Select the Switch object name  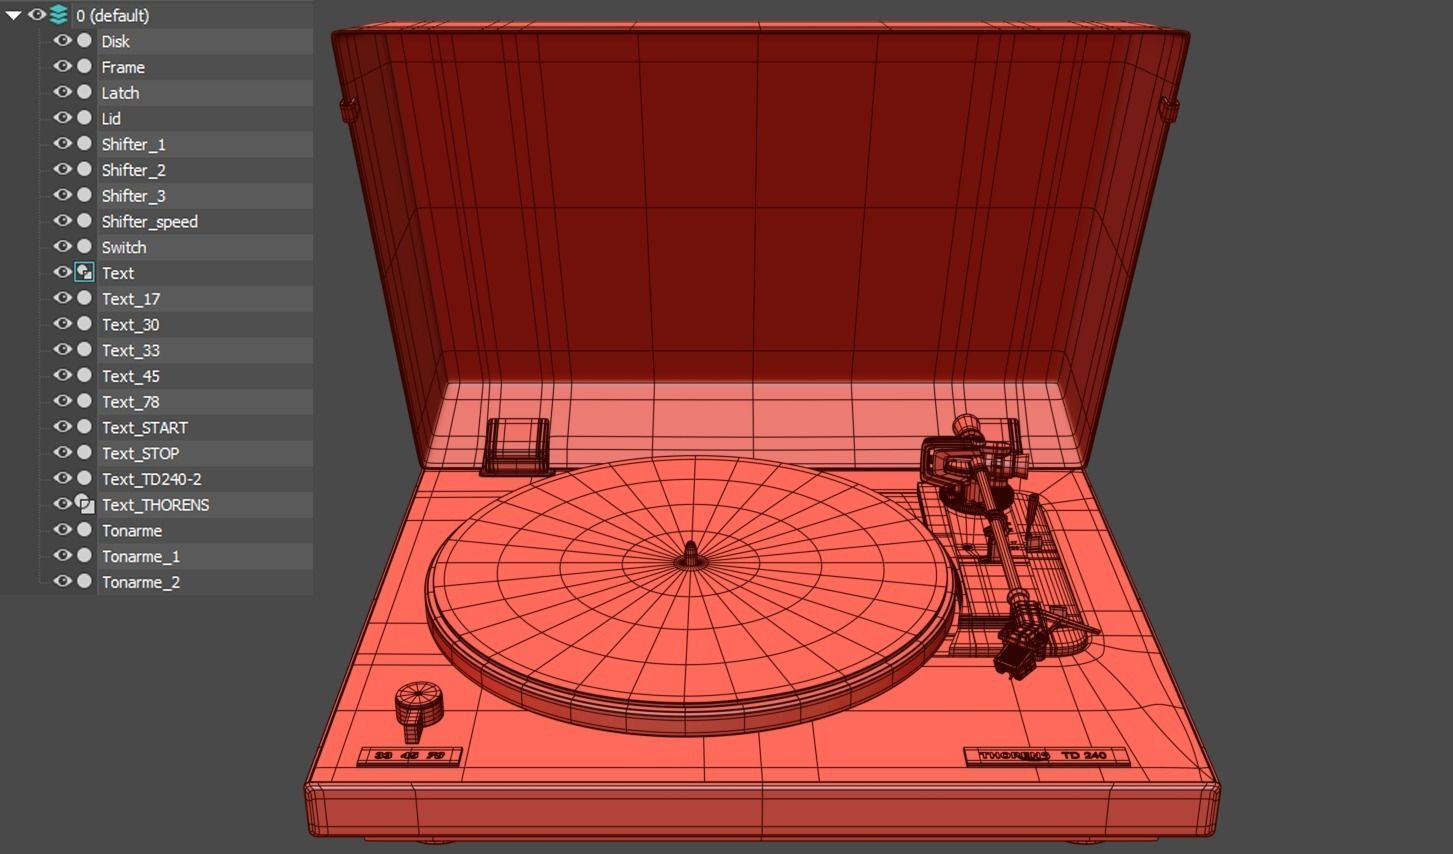[x=123, y=248]
